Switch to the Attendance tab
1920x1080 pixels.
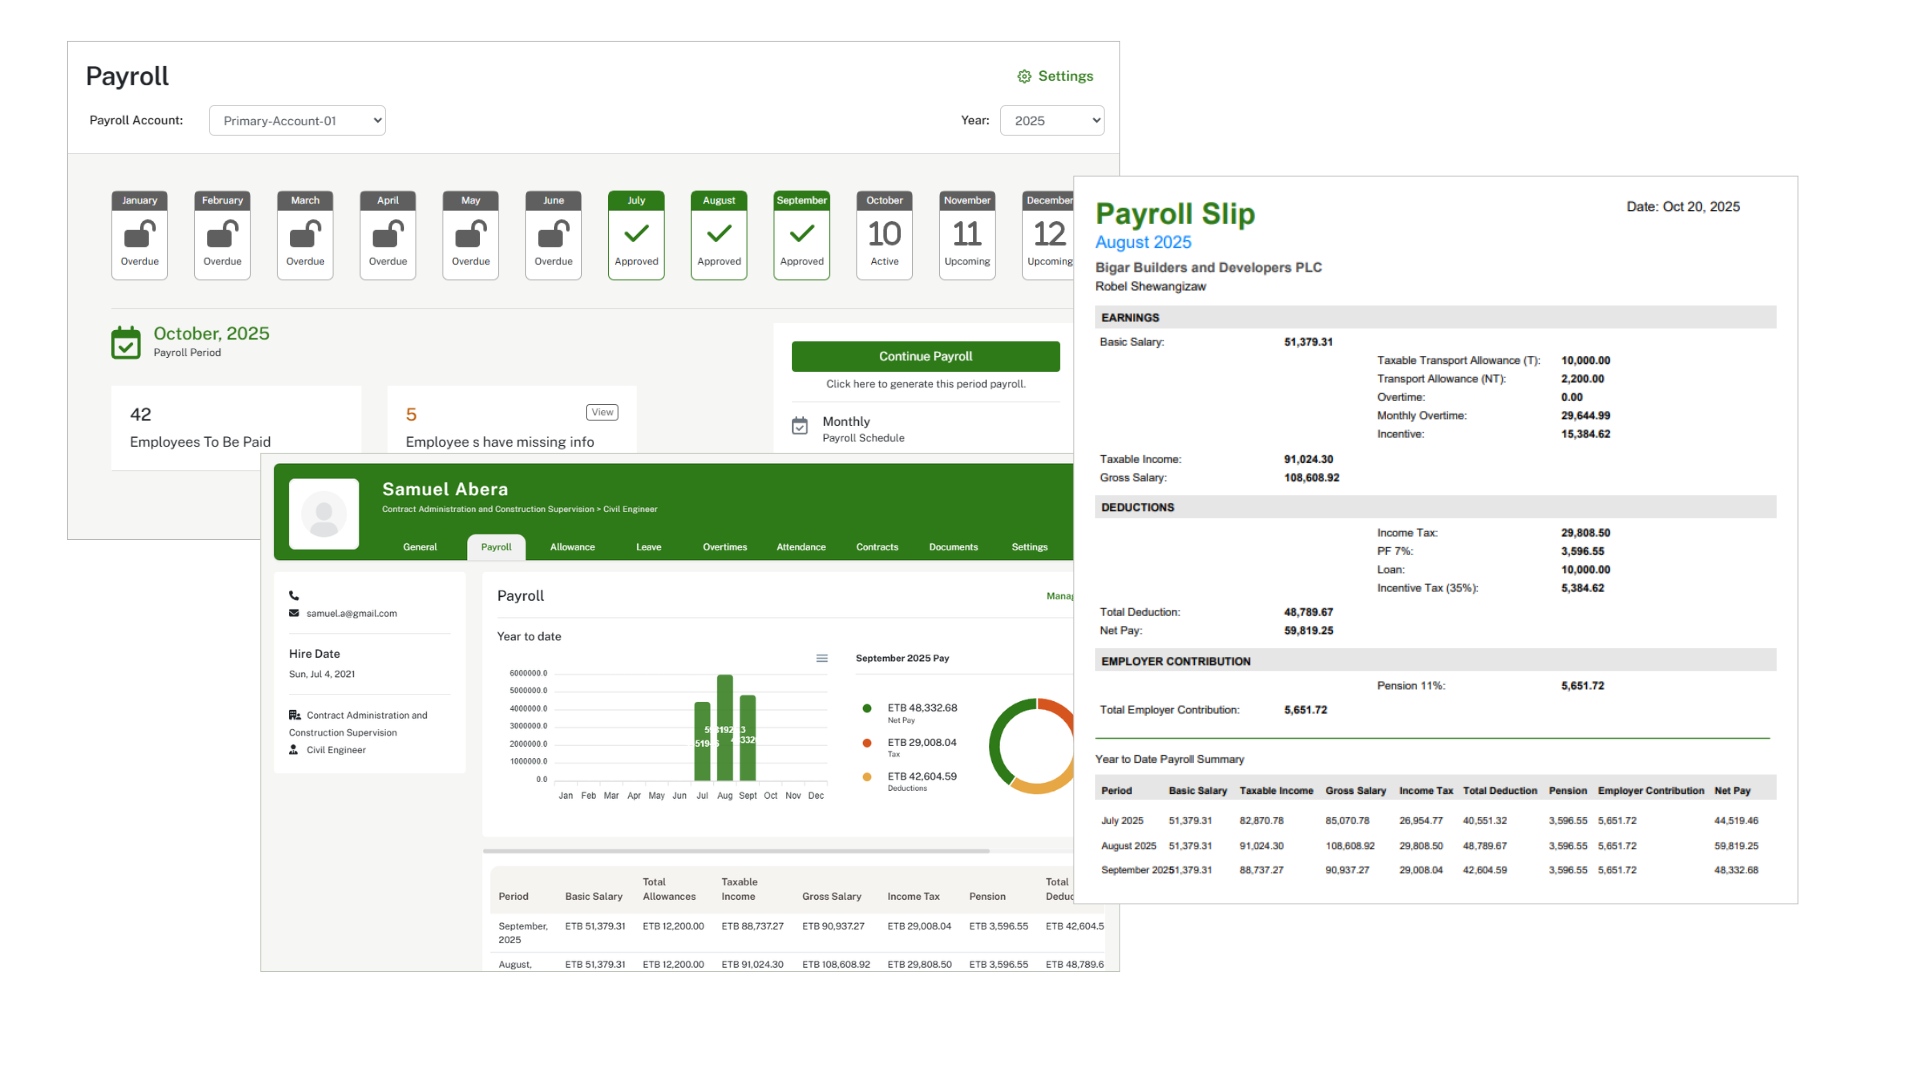(x=801, y=547)
